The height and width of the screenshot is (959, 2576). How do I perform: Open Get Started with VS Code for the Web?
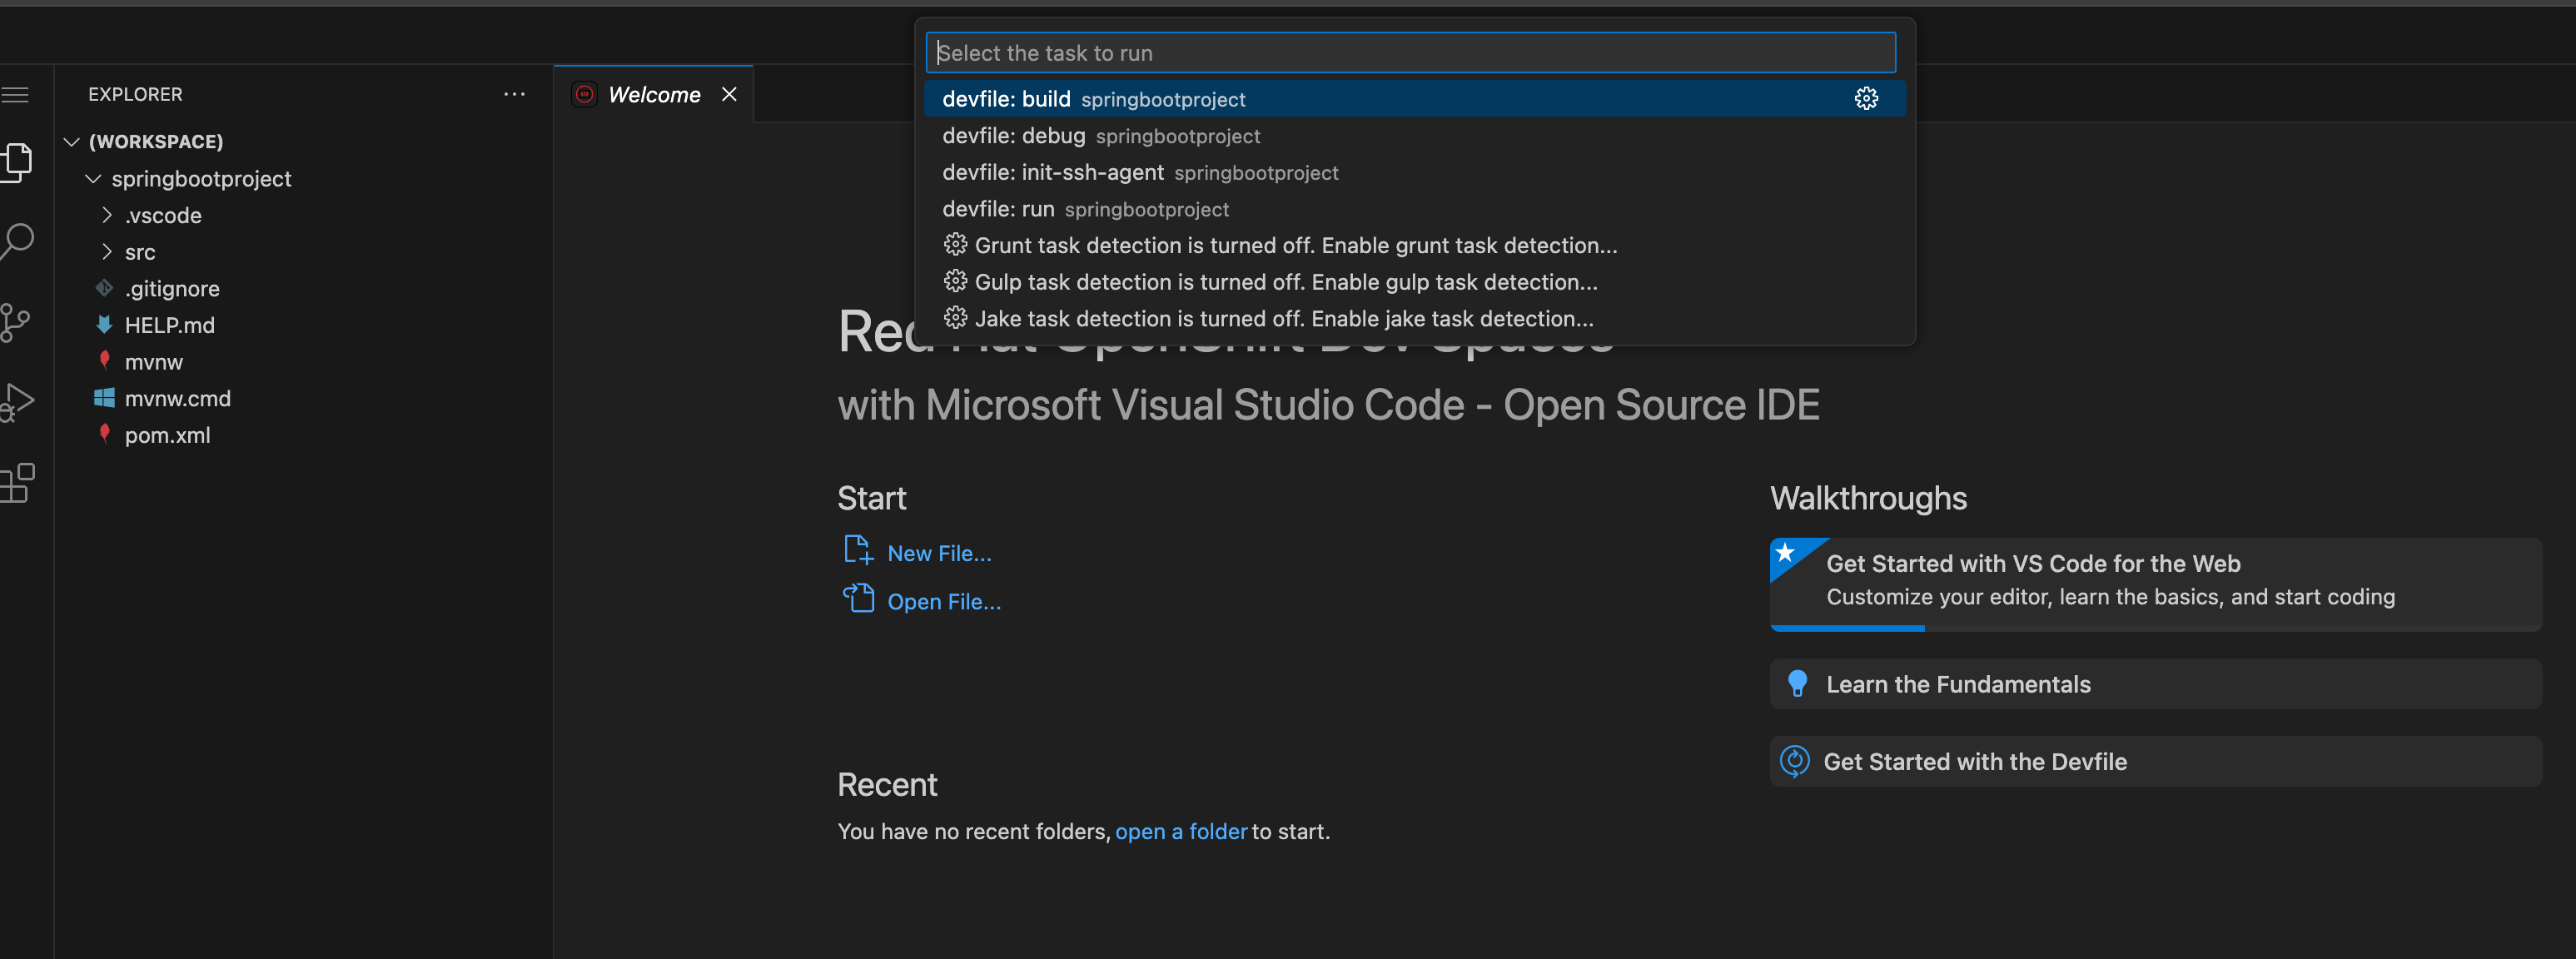2155,584
